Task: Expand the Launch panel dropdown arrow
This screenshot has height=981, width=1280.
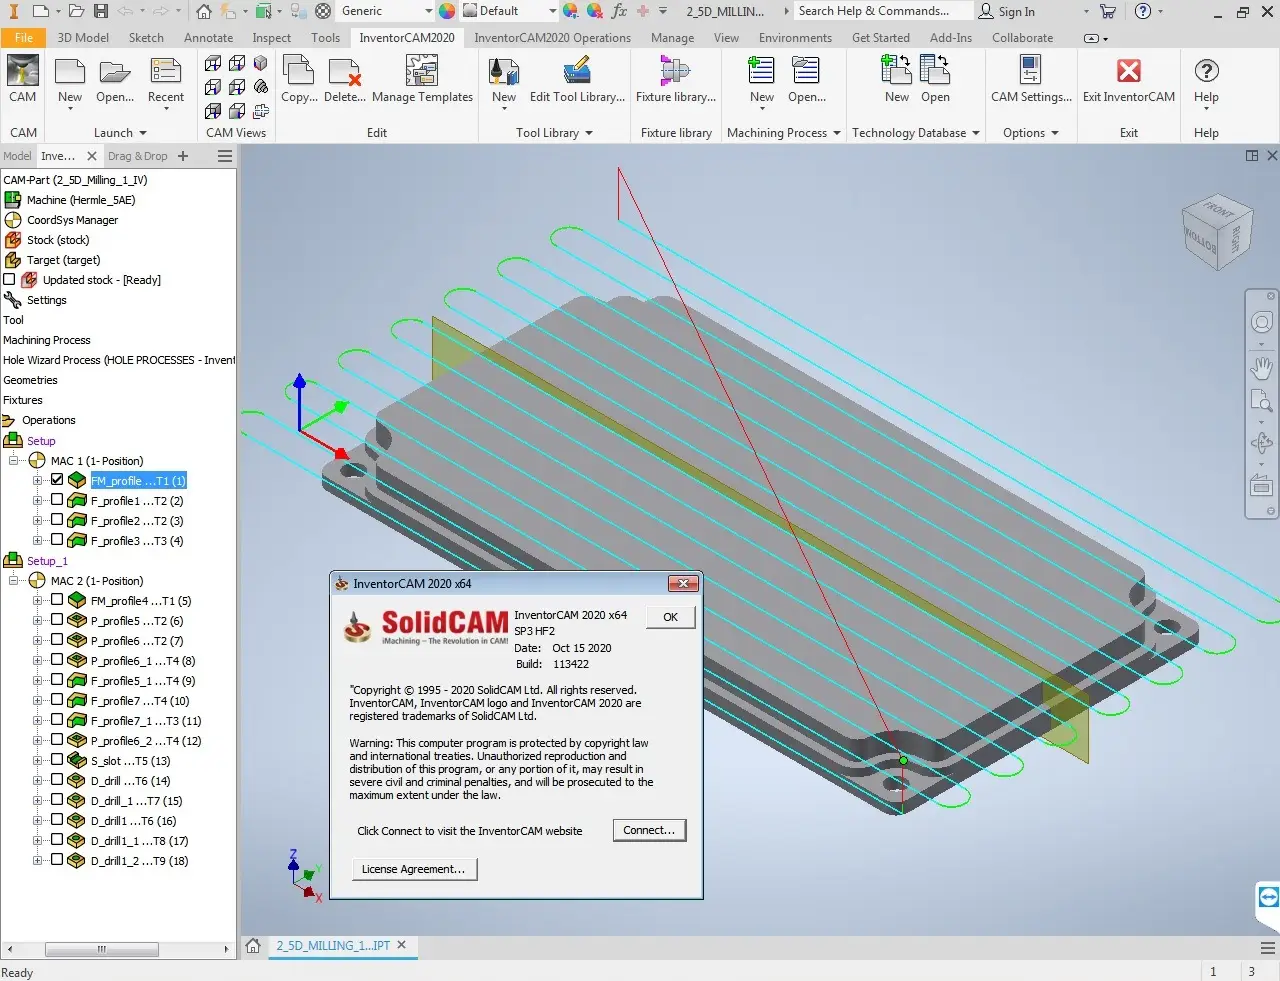Action: pyautogui.click(x=143, y=133)
